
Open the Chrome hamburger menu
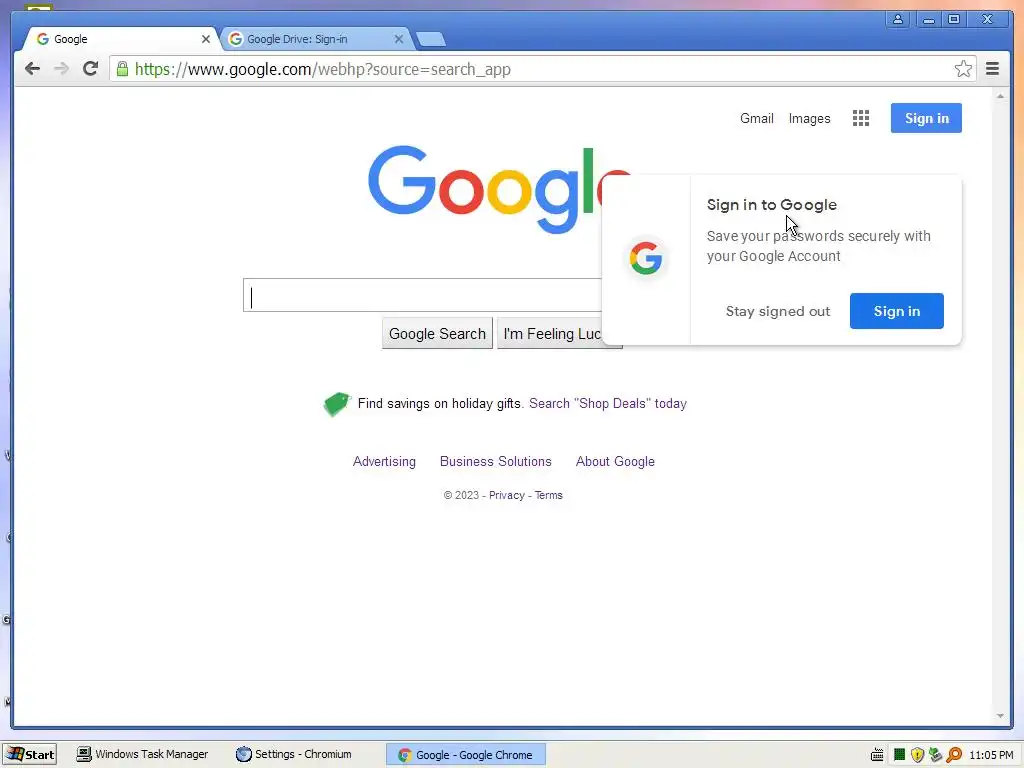click(x=992, y=69)
